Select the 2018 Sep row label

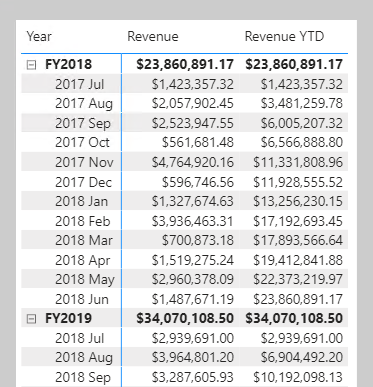[83, 378]
